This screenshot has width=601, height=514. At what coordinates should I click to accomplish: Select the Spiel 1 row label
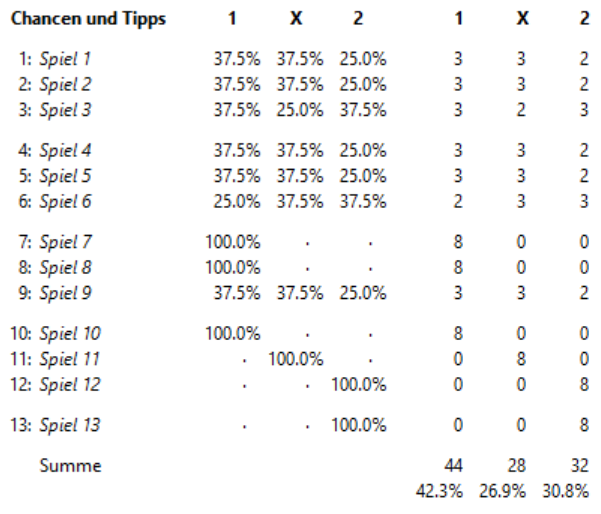[65, 59]
